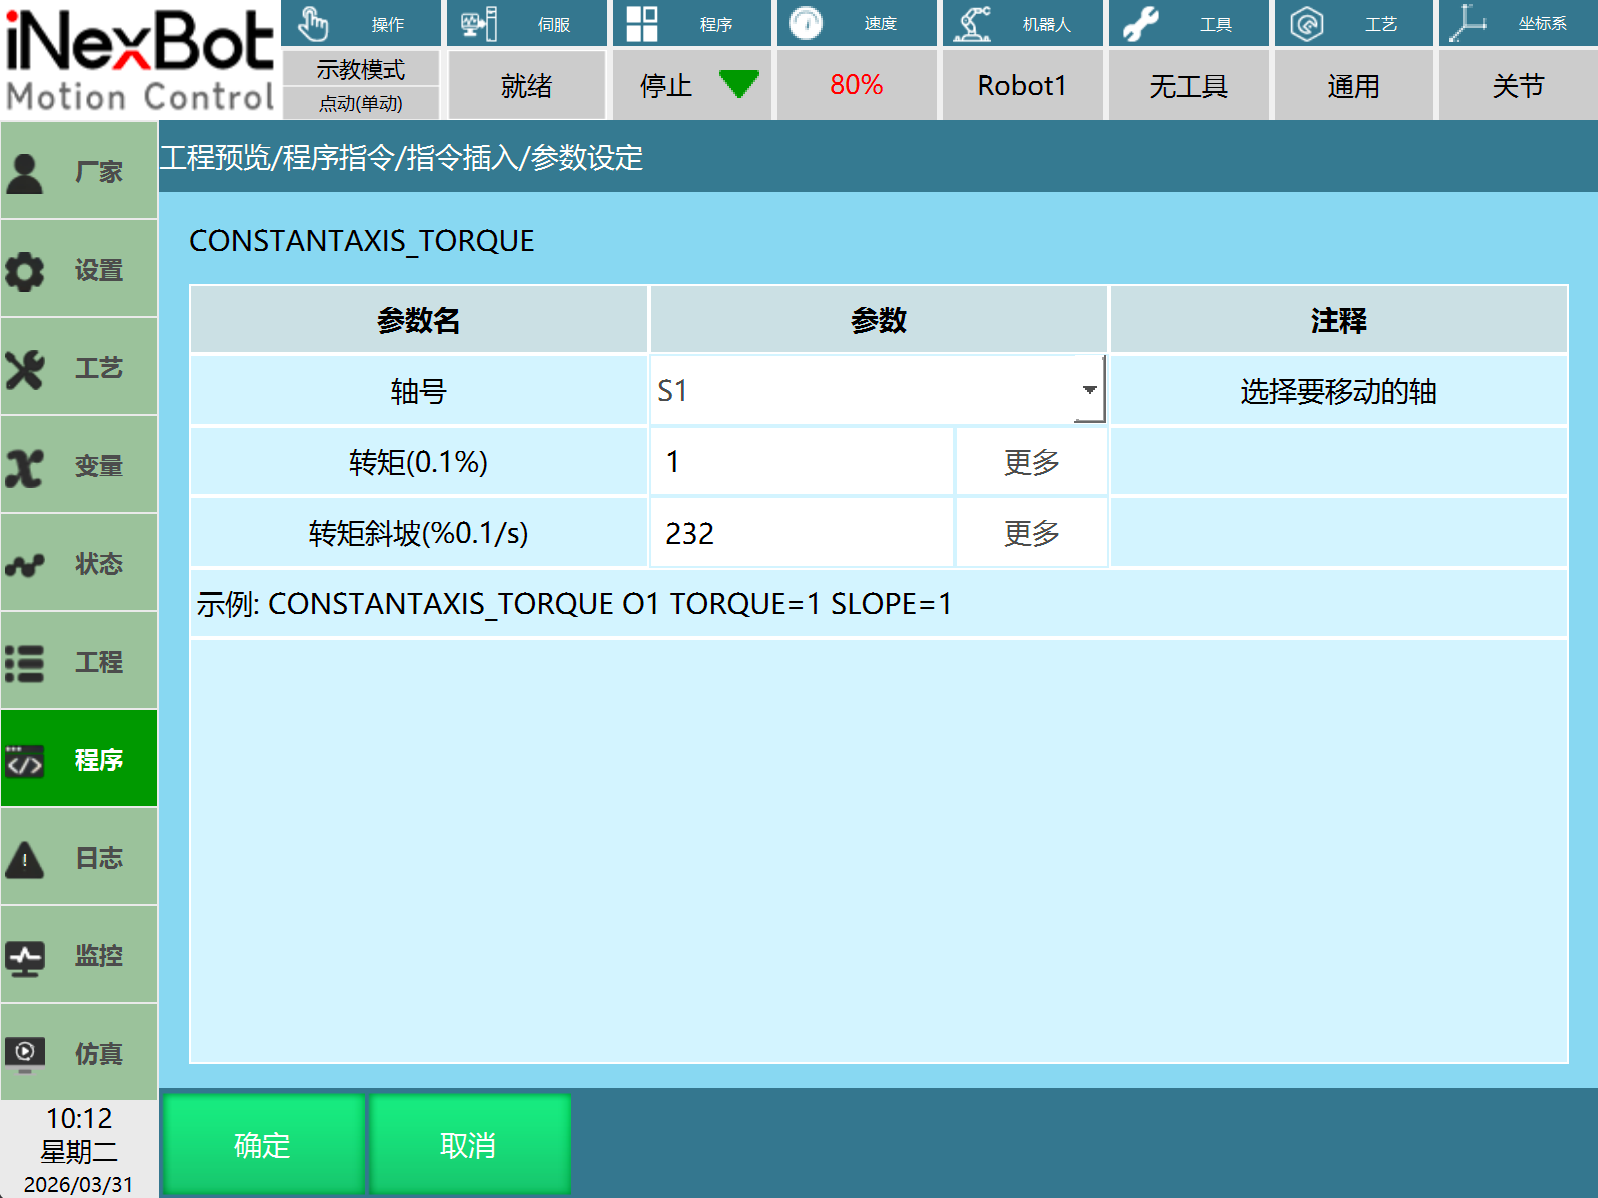Switch to the 工程 project tab
1598x1198 pixels.
[x=79, y=662]
